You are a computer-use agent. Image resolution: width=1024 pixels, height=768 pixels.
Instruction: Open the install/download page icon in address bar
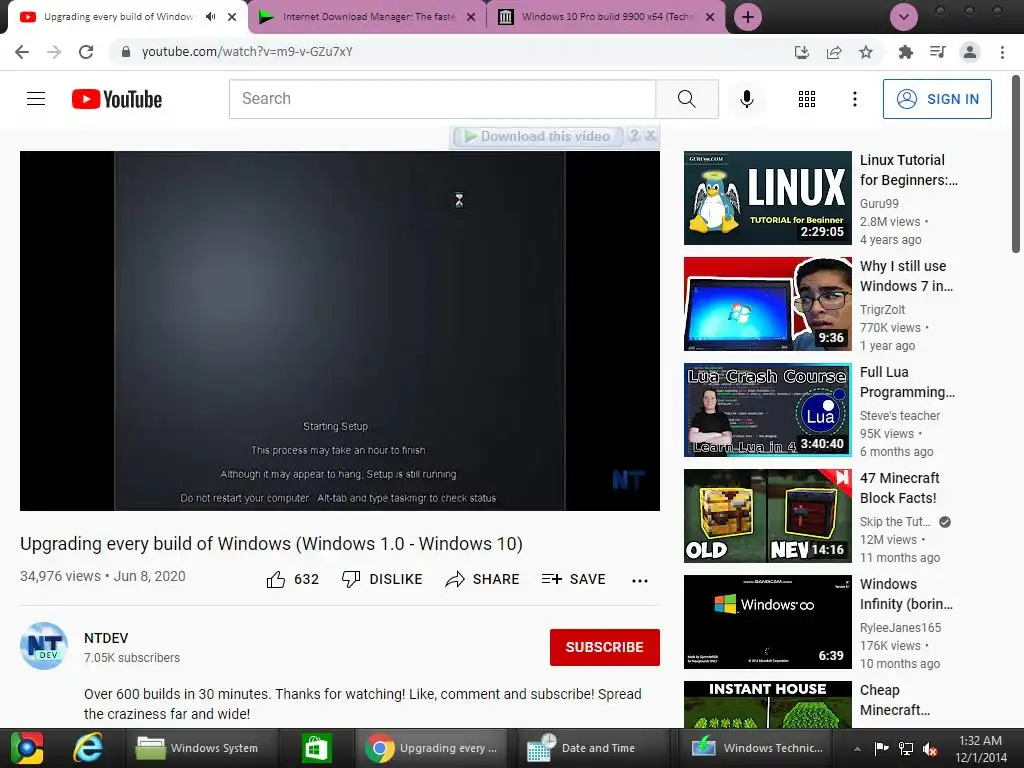point(802,52)
